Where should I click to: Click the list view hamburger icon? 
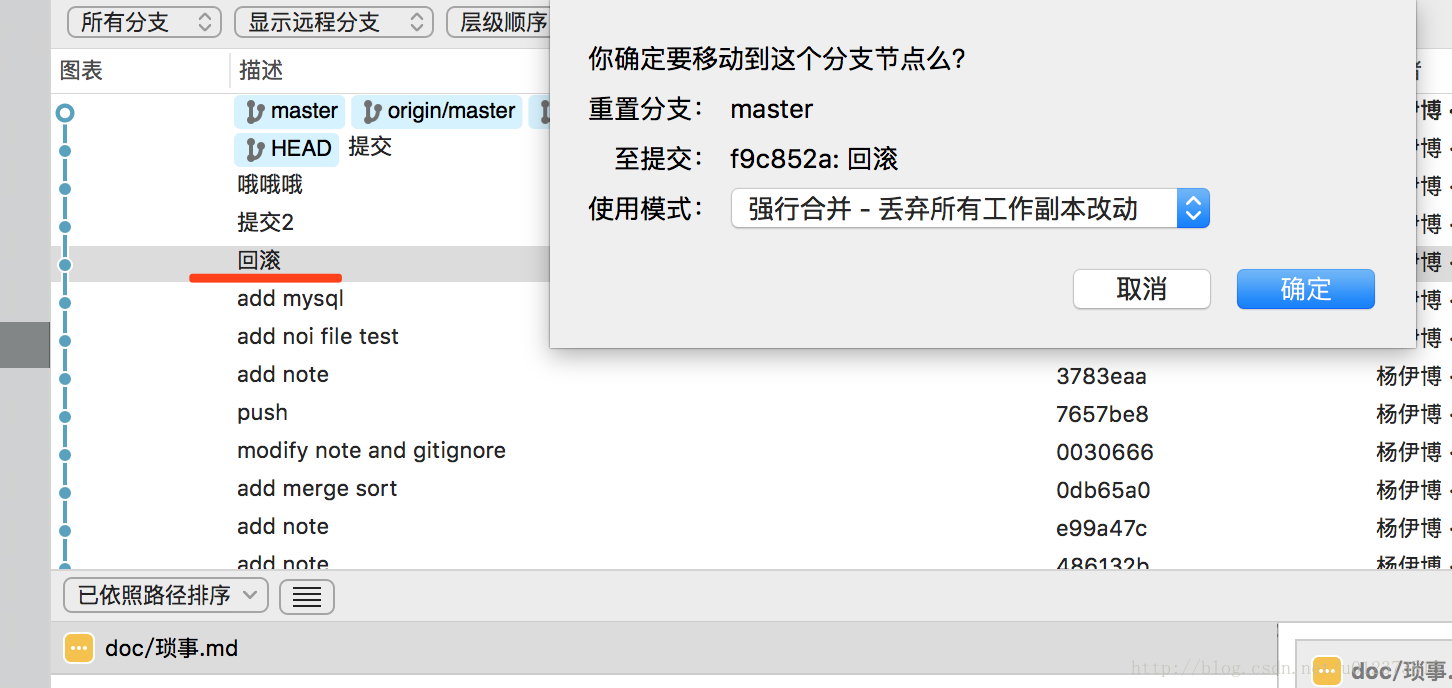tap(307, 597)
